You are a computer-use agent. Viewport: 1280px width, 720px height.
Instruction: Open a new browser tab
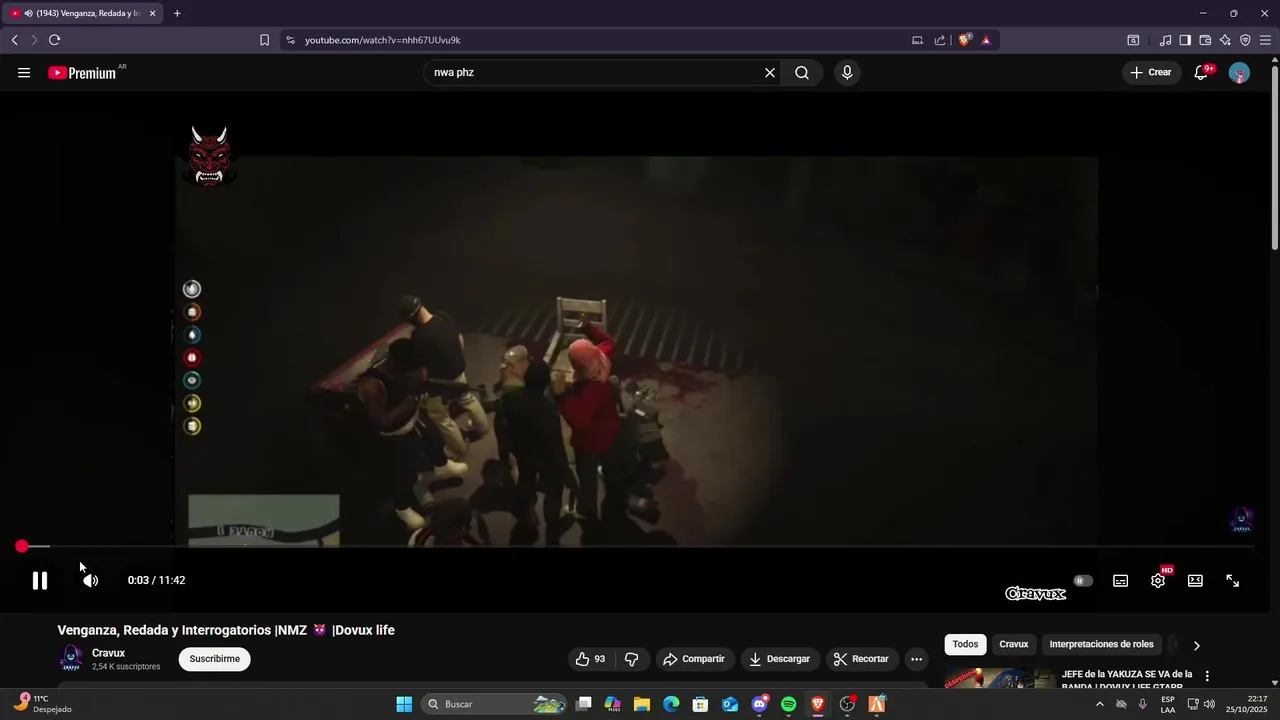coord(177,13)
